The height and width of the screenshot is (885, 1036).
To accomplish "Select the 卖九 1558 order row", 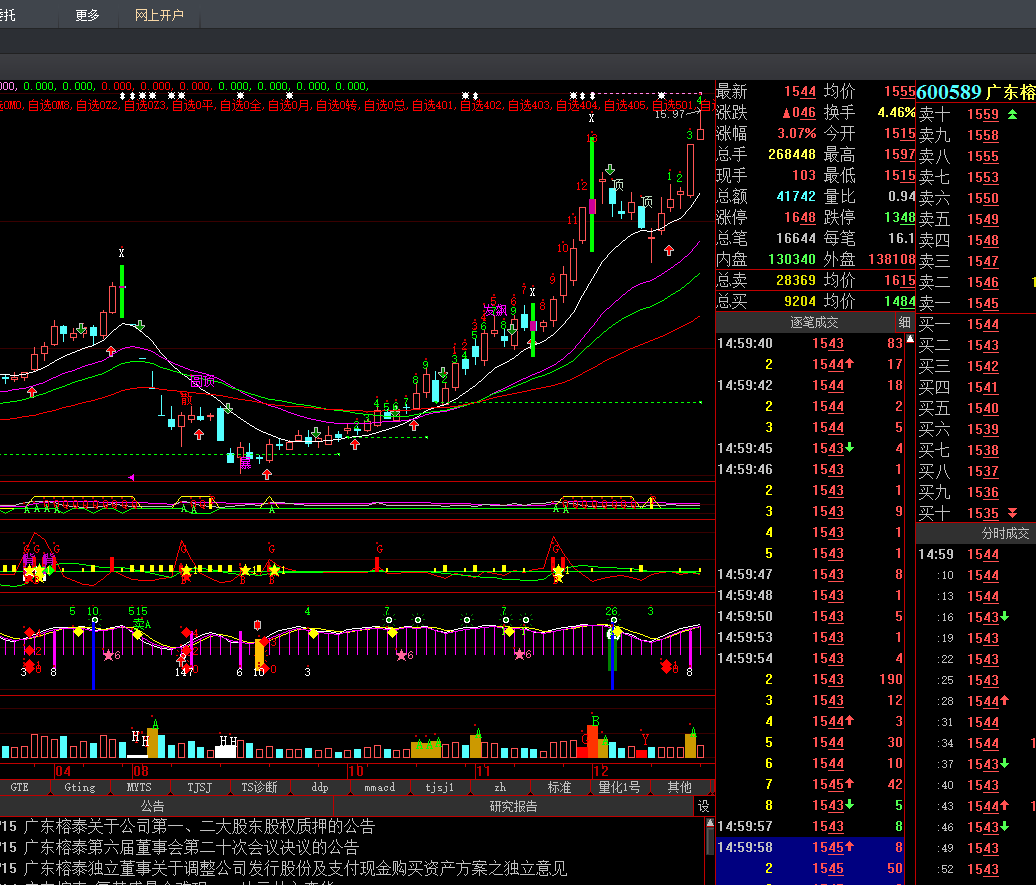I will (x=976, y=135).
